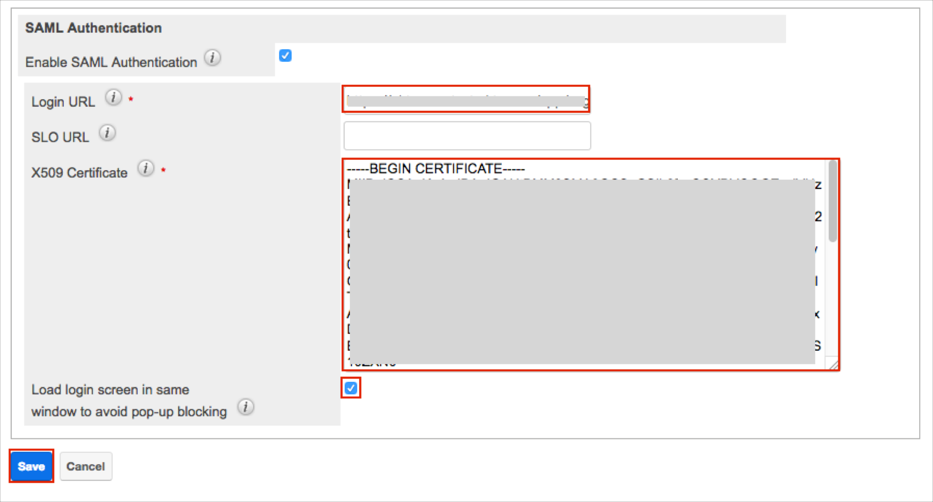Click the Login URL field label

pyautogui.click(x=63, y=102)
